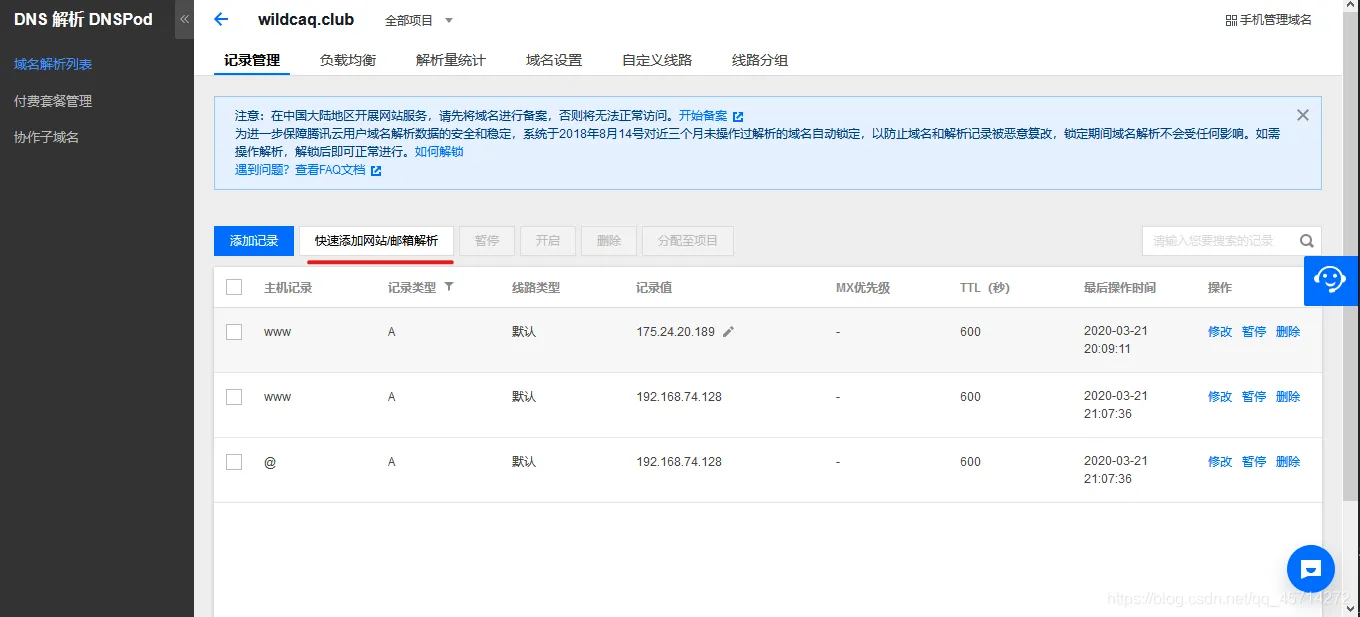Open 开始备案 via its external link icon
The width and height of the screenshot is (1360, 617).
[x=737, y=114]
